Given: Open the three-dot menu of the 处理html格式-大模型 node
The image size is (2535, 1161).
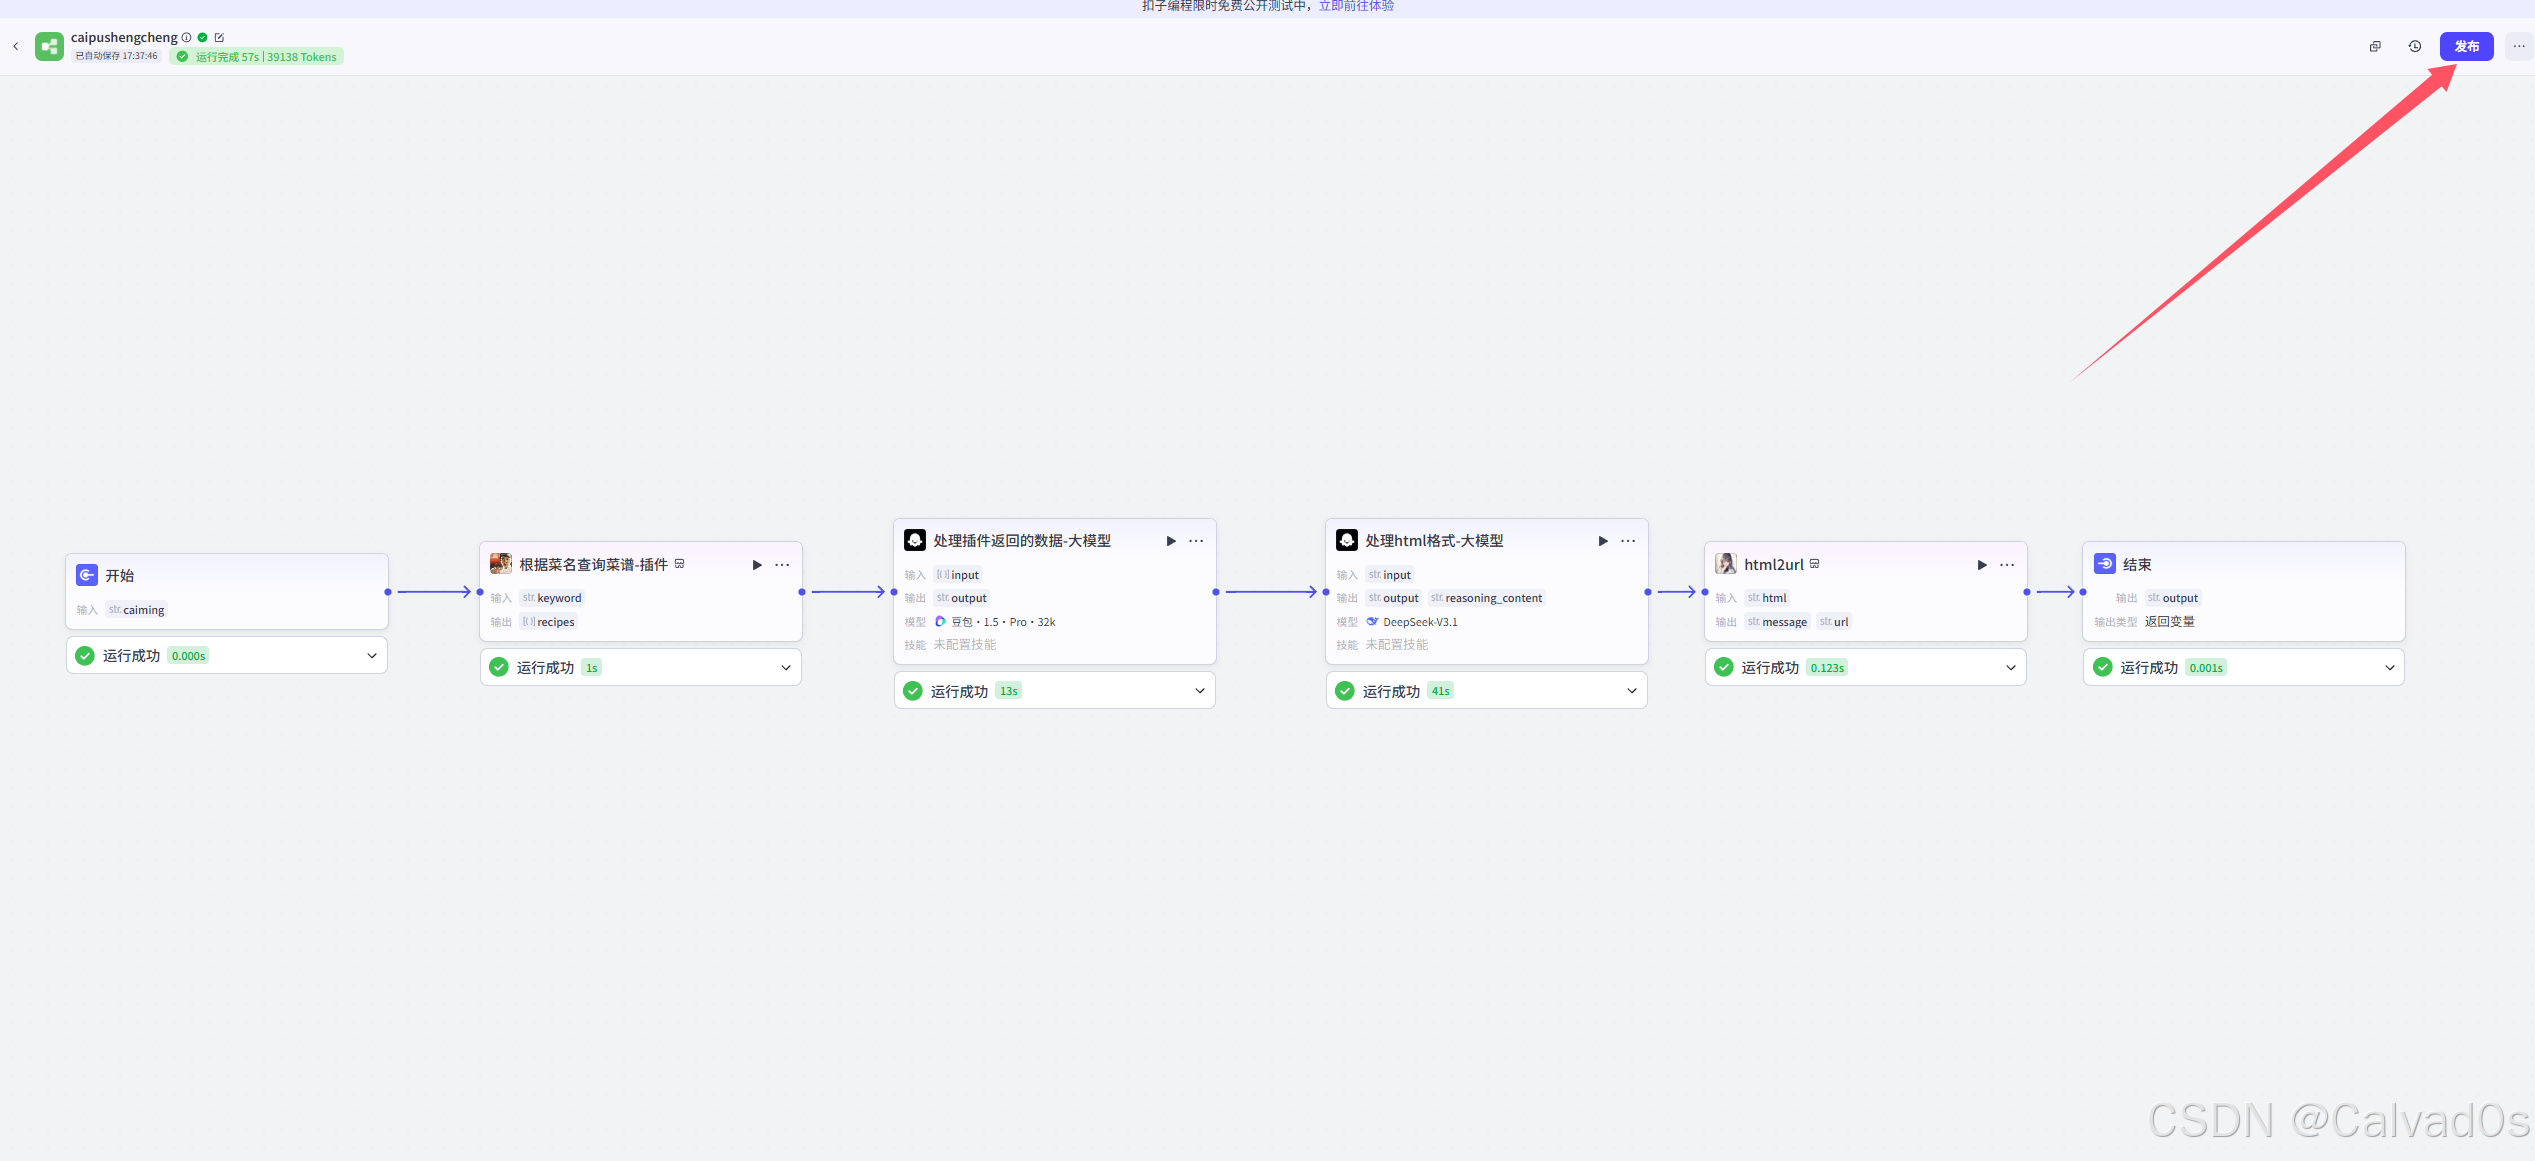Looking at the screenshot, I should [1628, 541].
